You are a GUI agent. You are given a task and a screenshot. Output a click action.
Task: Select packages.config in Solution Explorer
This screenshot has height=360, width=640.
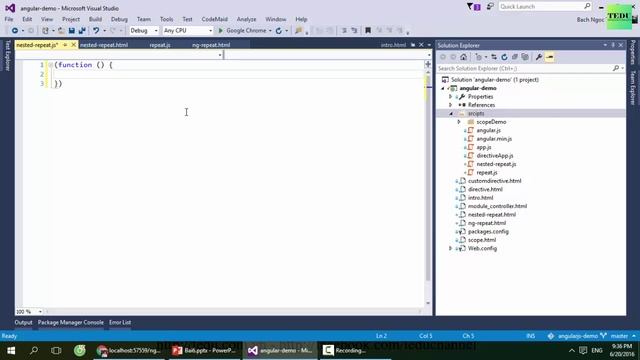click(x=488, y=231)
